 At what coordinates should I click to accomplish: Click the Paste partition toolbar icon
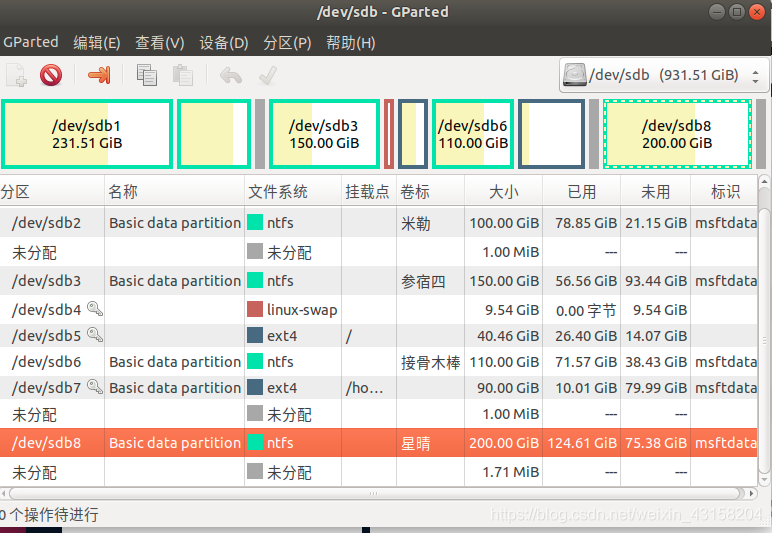[183, 75]
